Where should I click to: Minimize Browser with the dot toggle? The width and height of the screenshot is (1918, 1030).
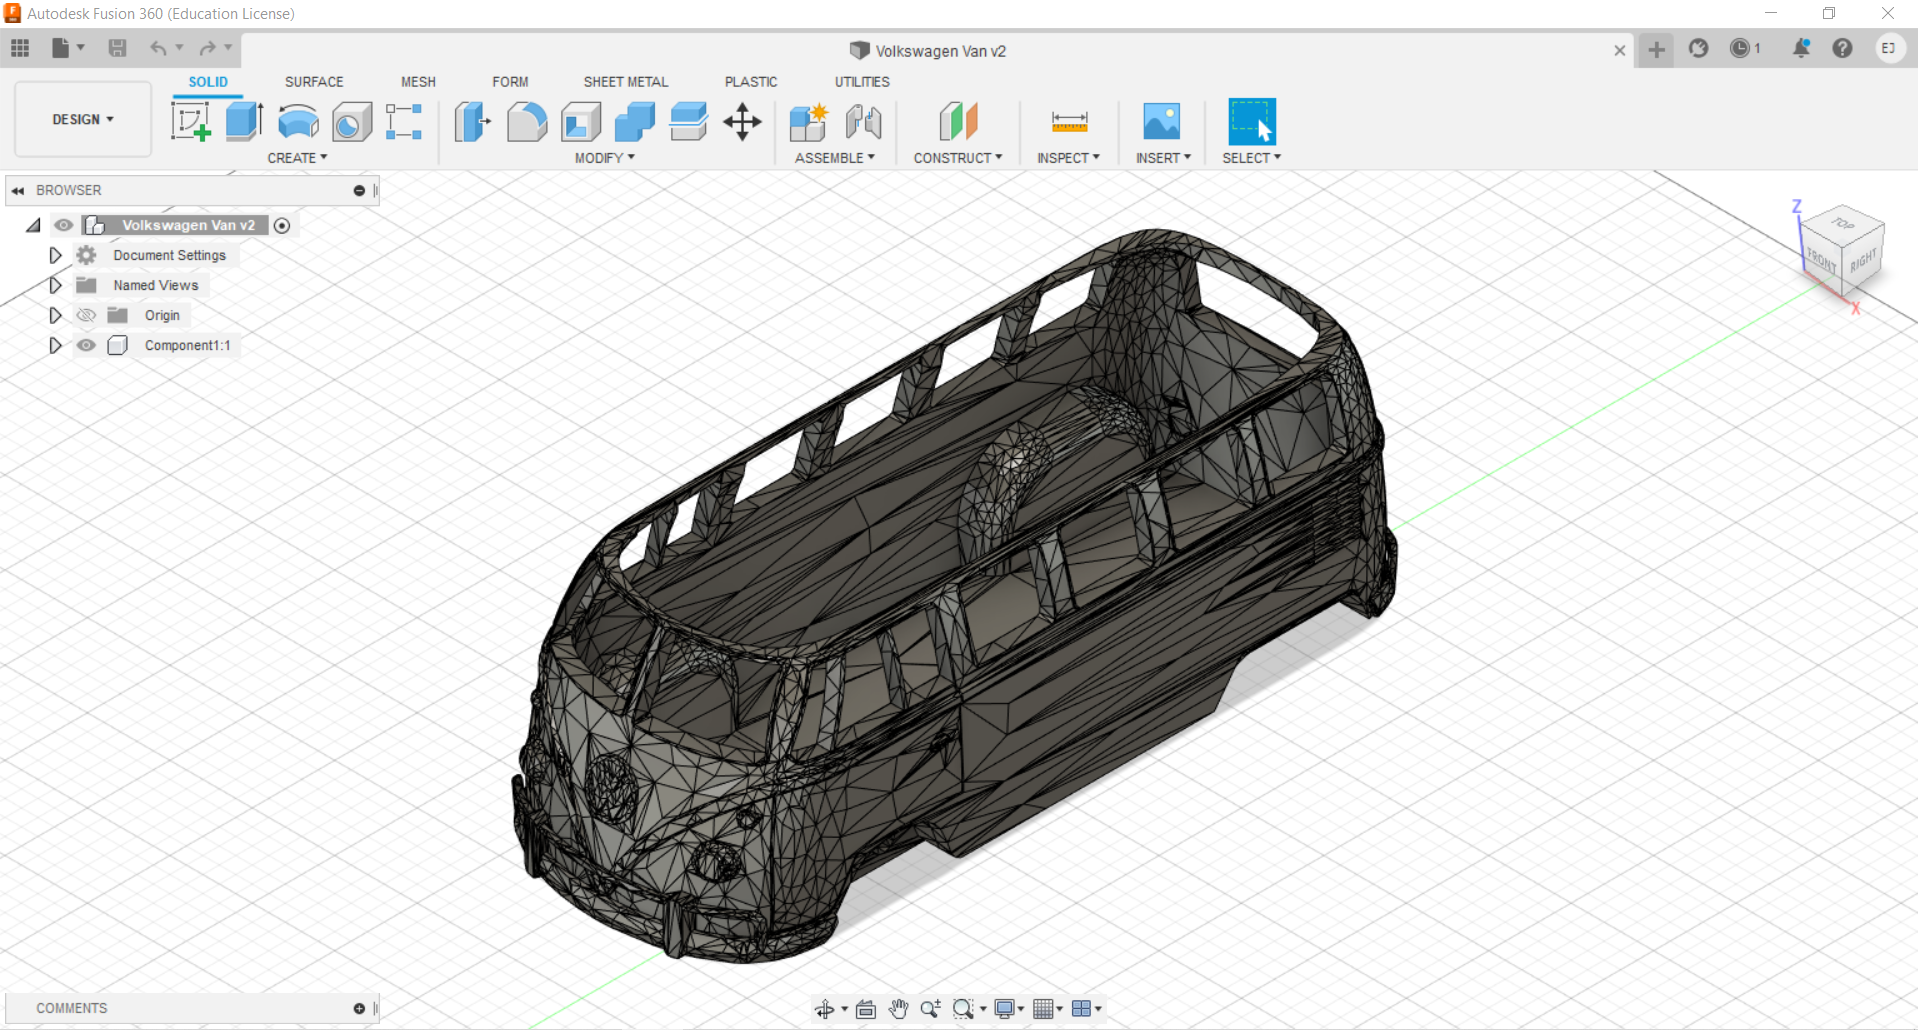click(359, 190)
